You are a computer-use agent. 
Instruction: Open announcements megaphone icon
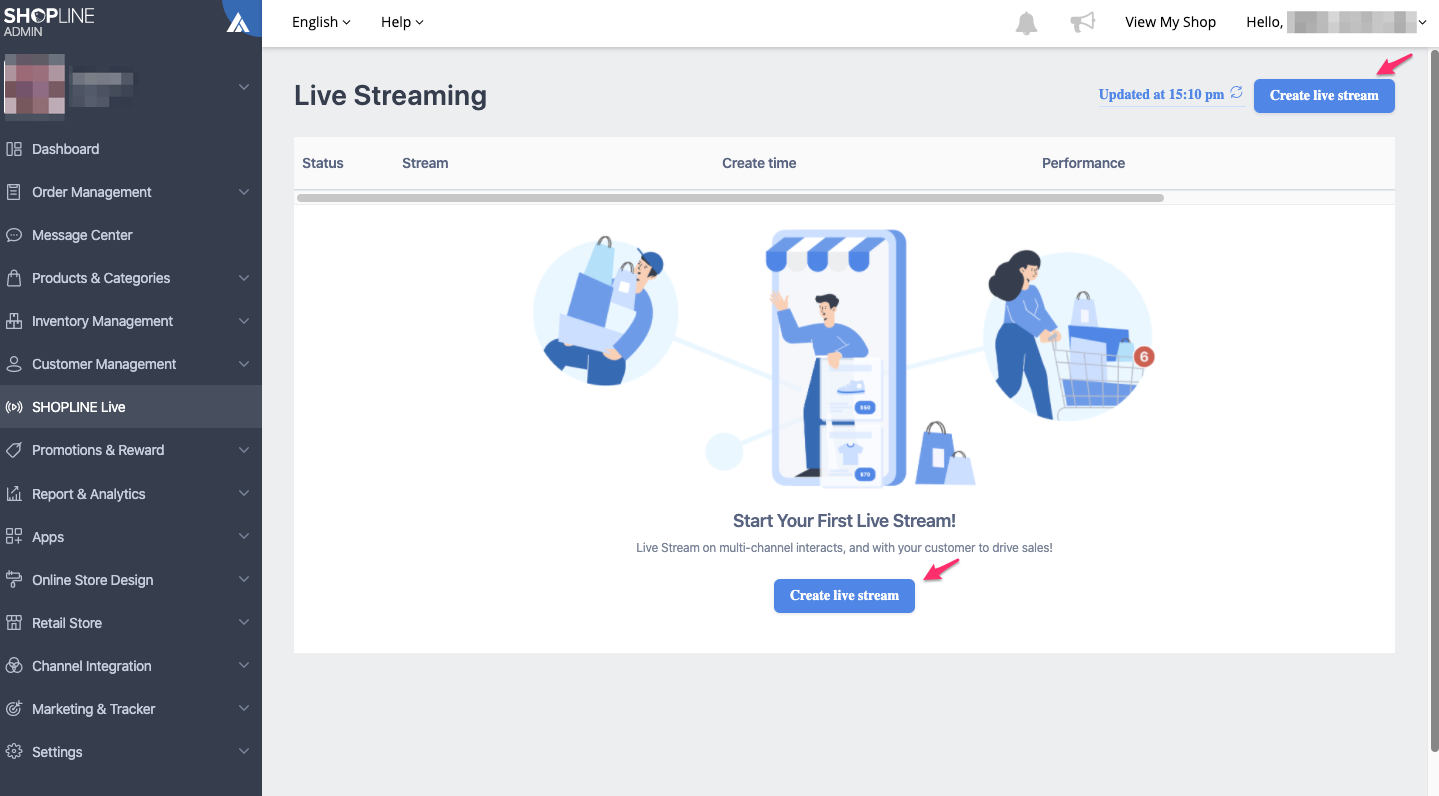pyautogui.click(x=1082, y=22)
